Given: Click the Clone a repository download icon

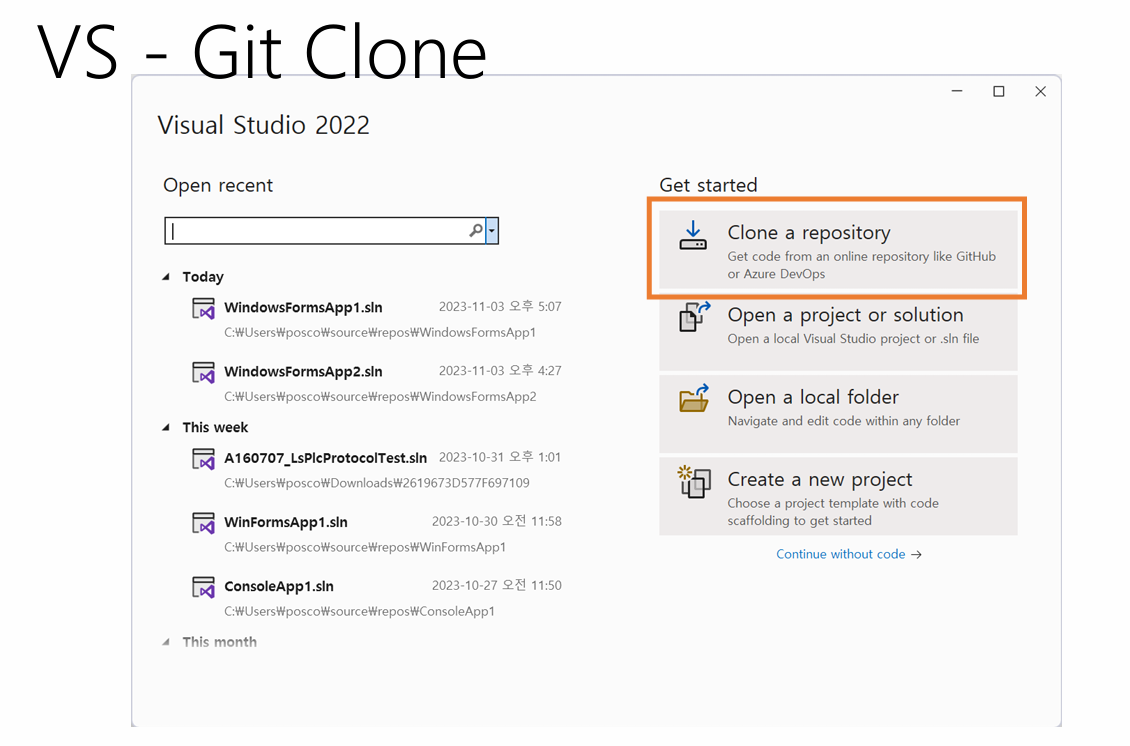Looking at the screenshot, I should click(x=693, y=236).
